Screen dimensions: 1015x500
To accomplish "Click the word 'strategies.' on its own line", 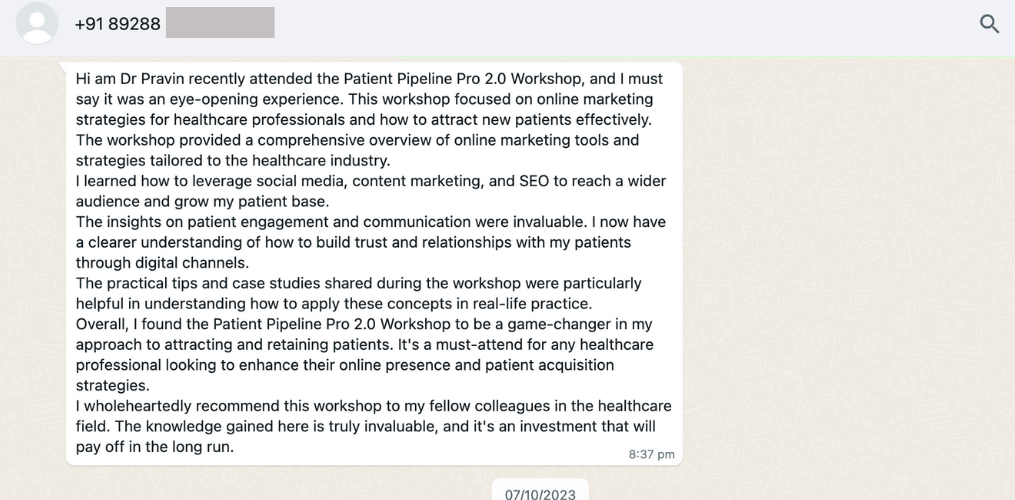I will tap(113, 385).
